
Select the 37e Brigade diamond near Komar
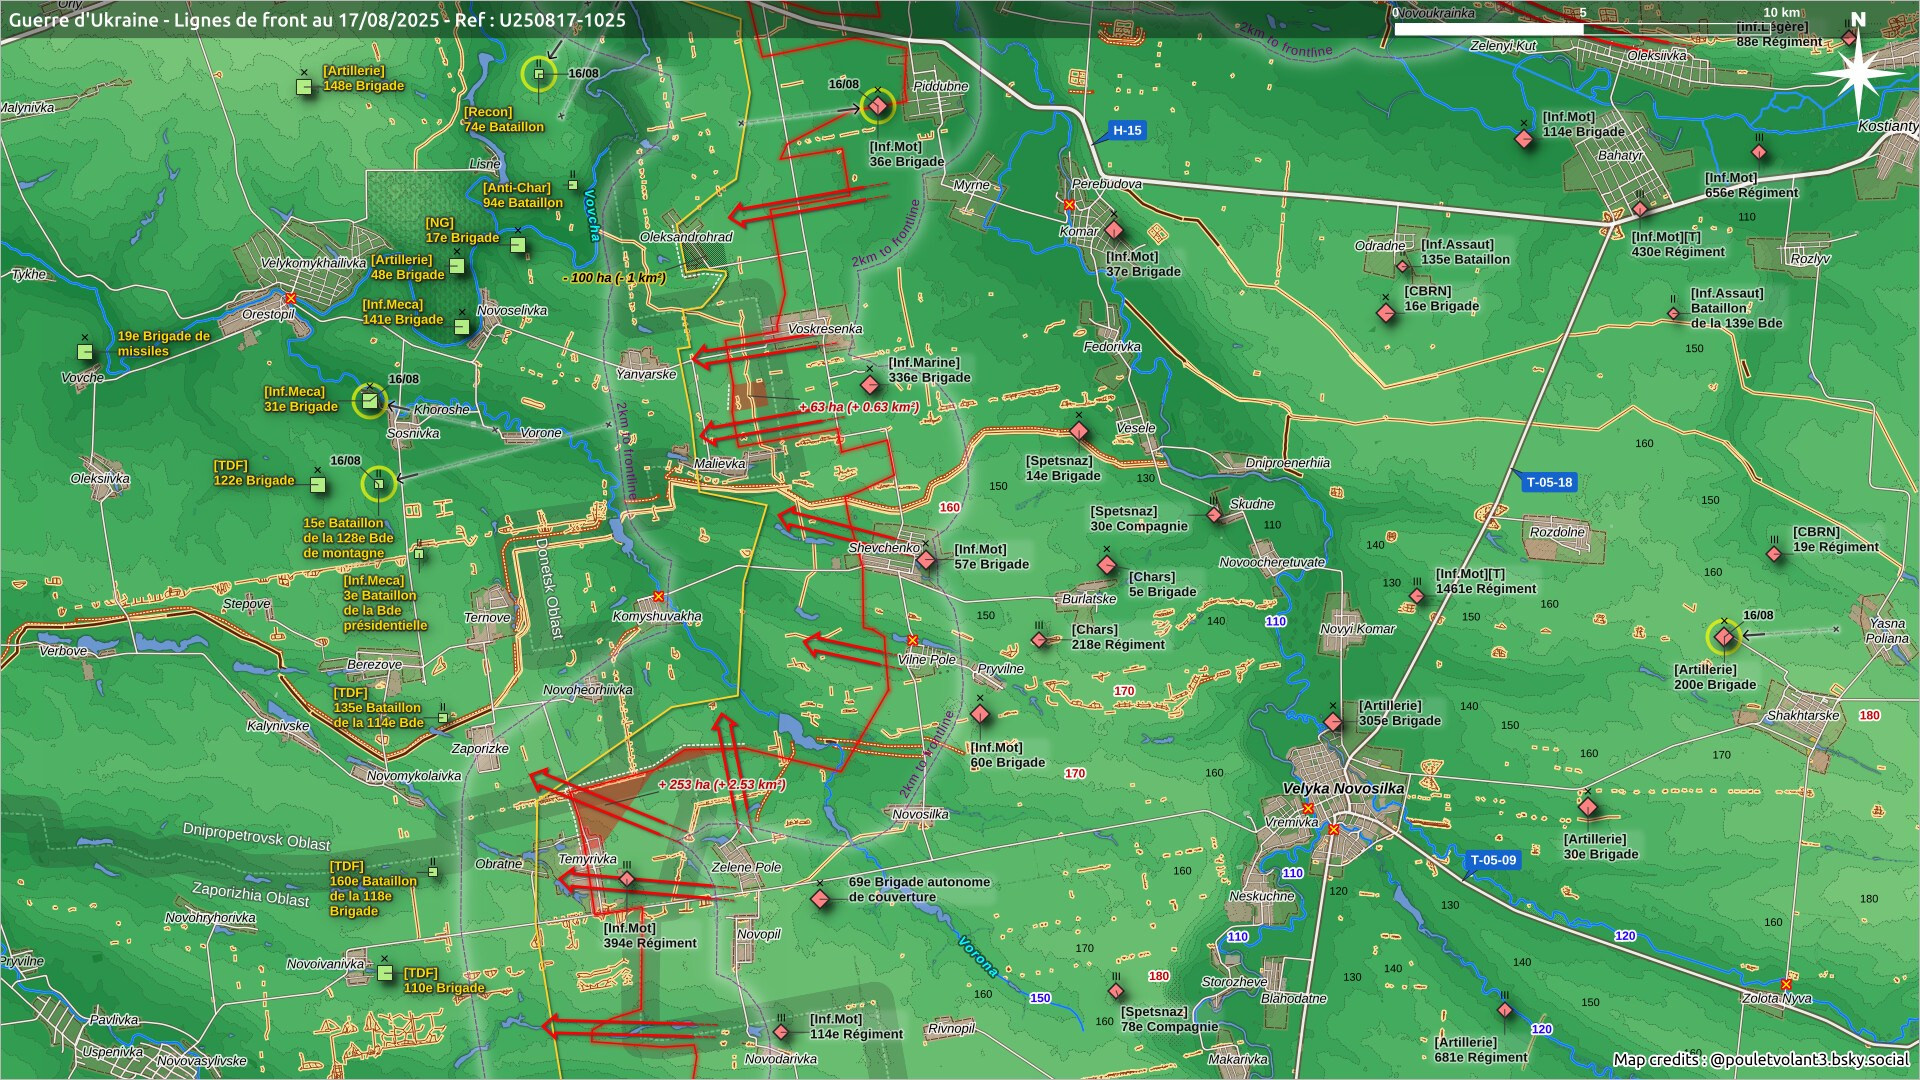tap(1114, 230)
